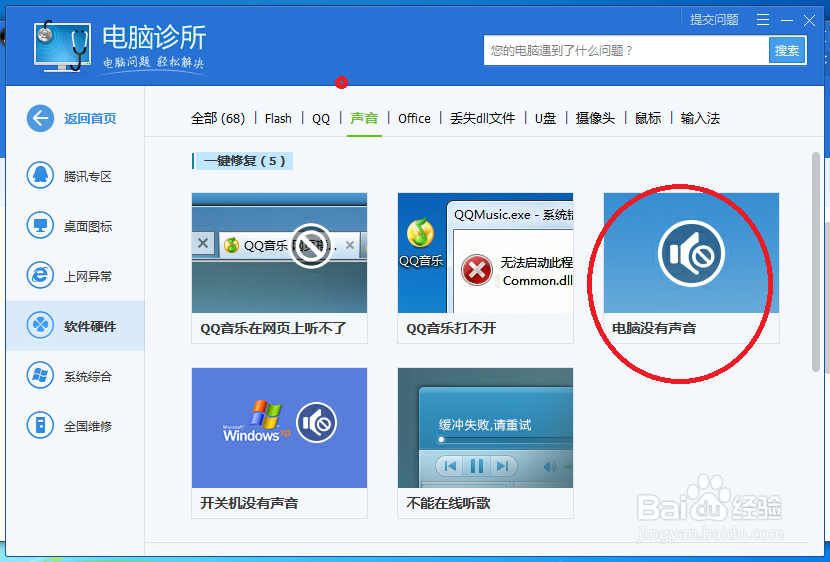Click the 搜索 button
This screenshot has width=830, height=562.
click(787, 50)
